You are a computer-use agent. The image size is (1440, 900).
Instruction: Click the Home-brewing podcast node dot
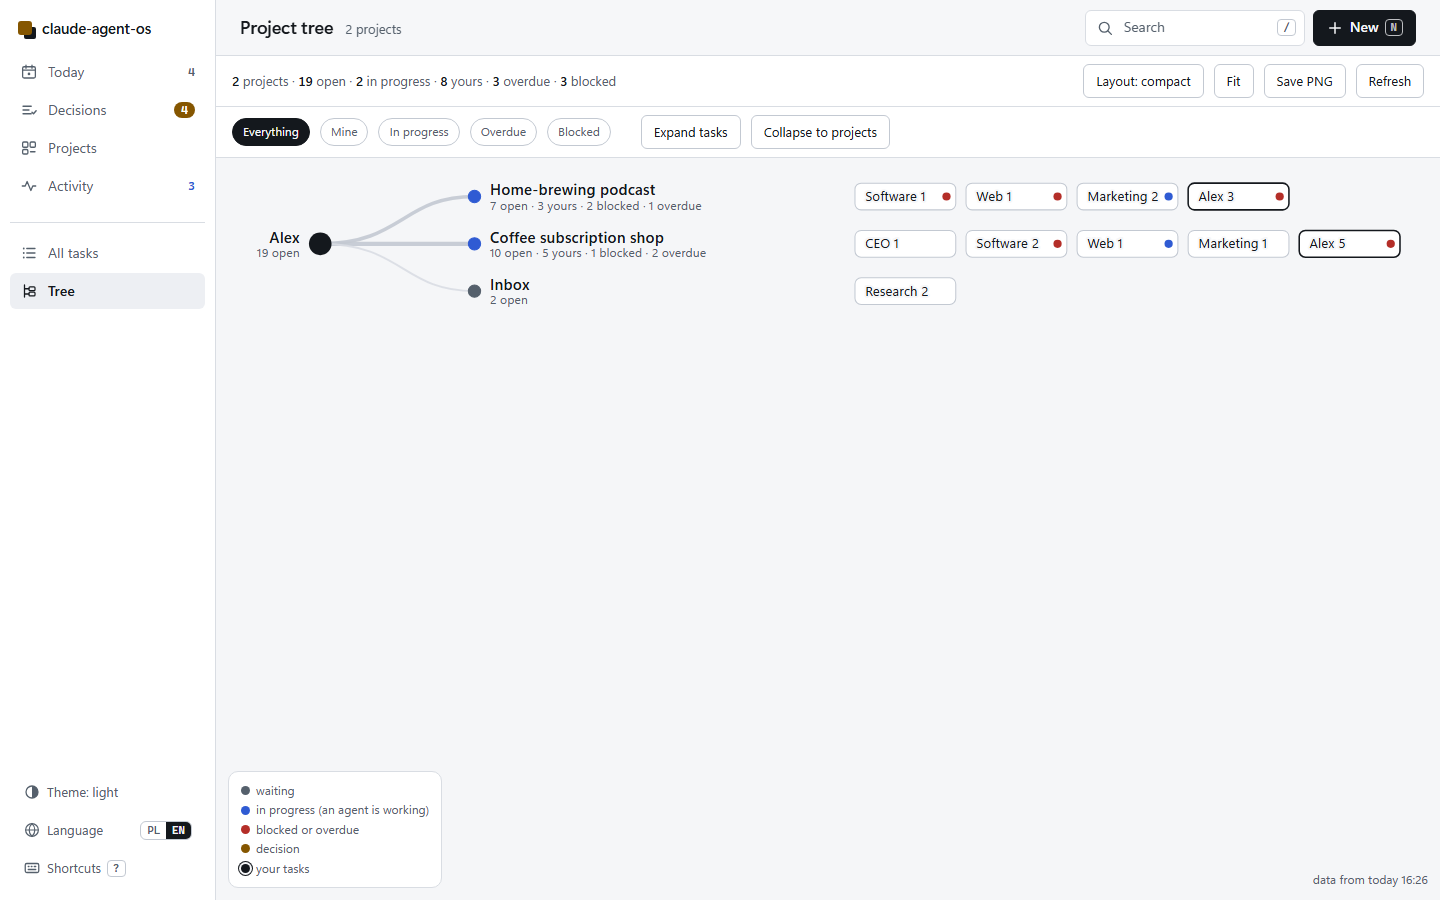[x=474, y=197]
